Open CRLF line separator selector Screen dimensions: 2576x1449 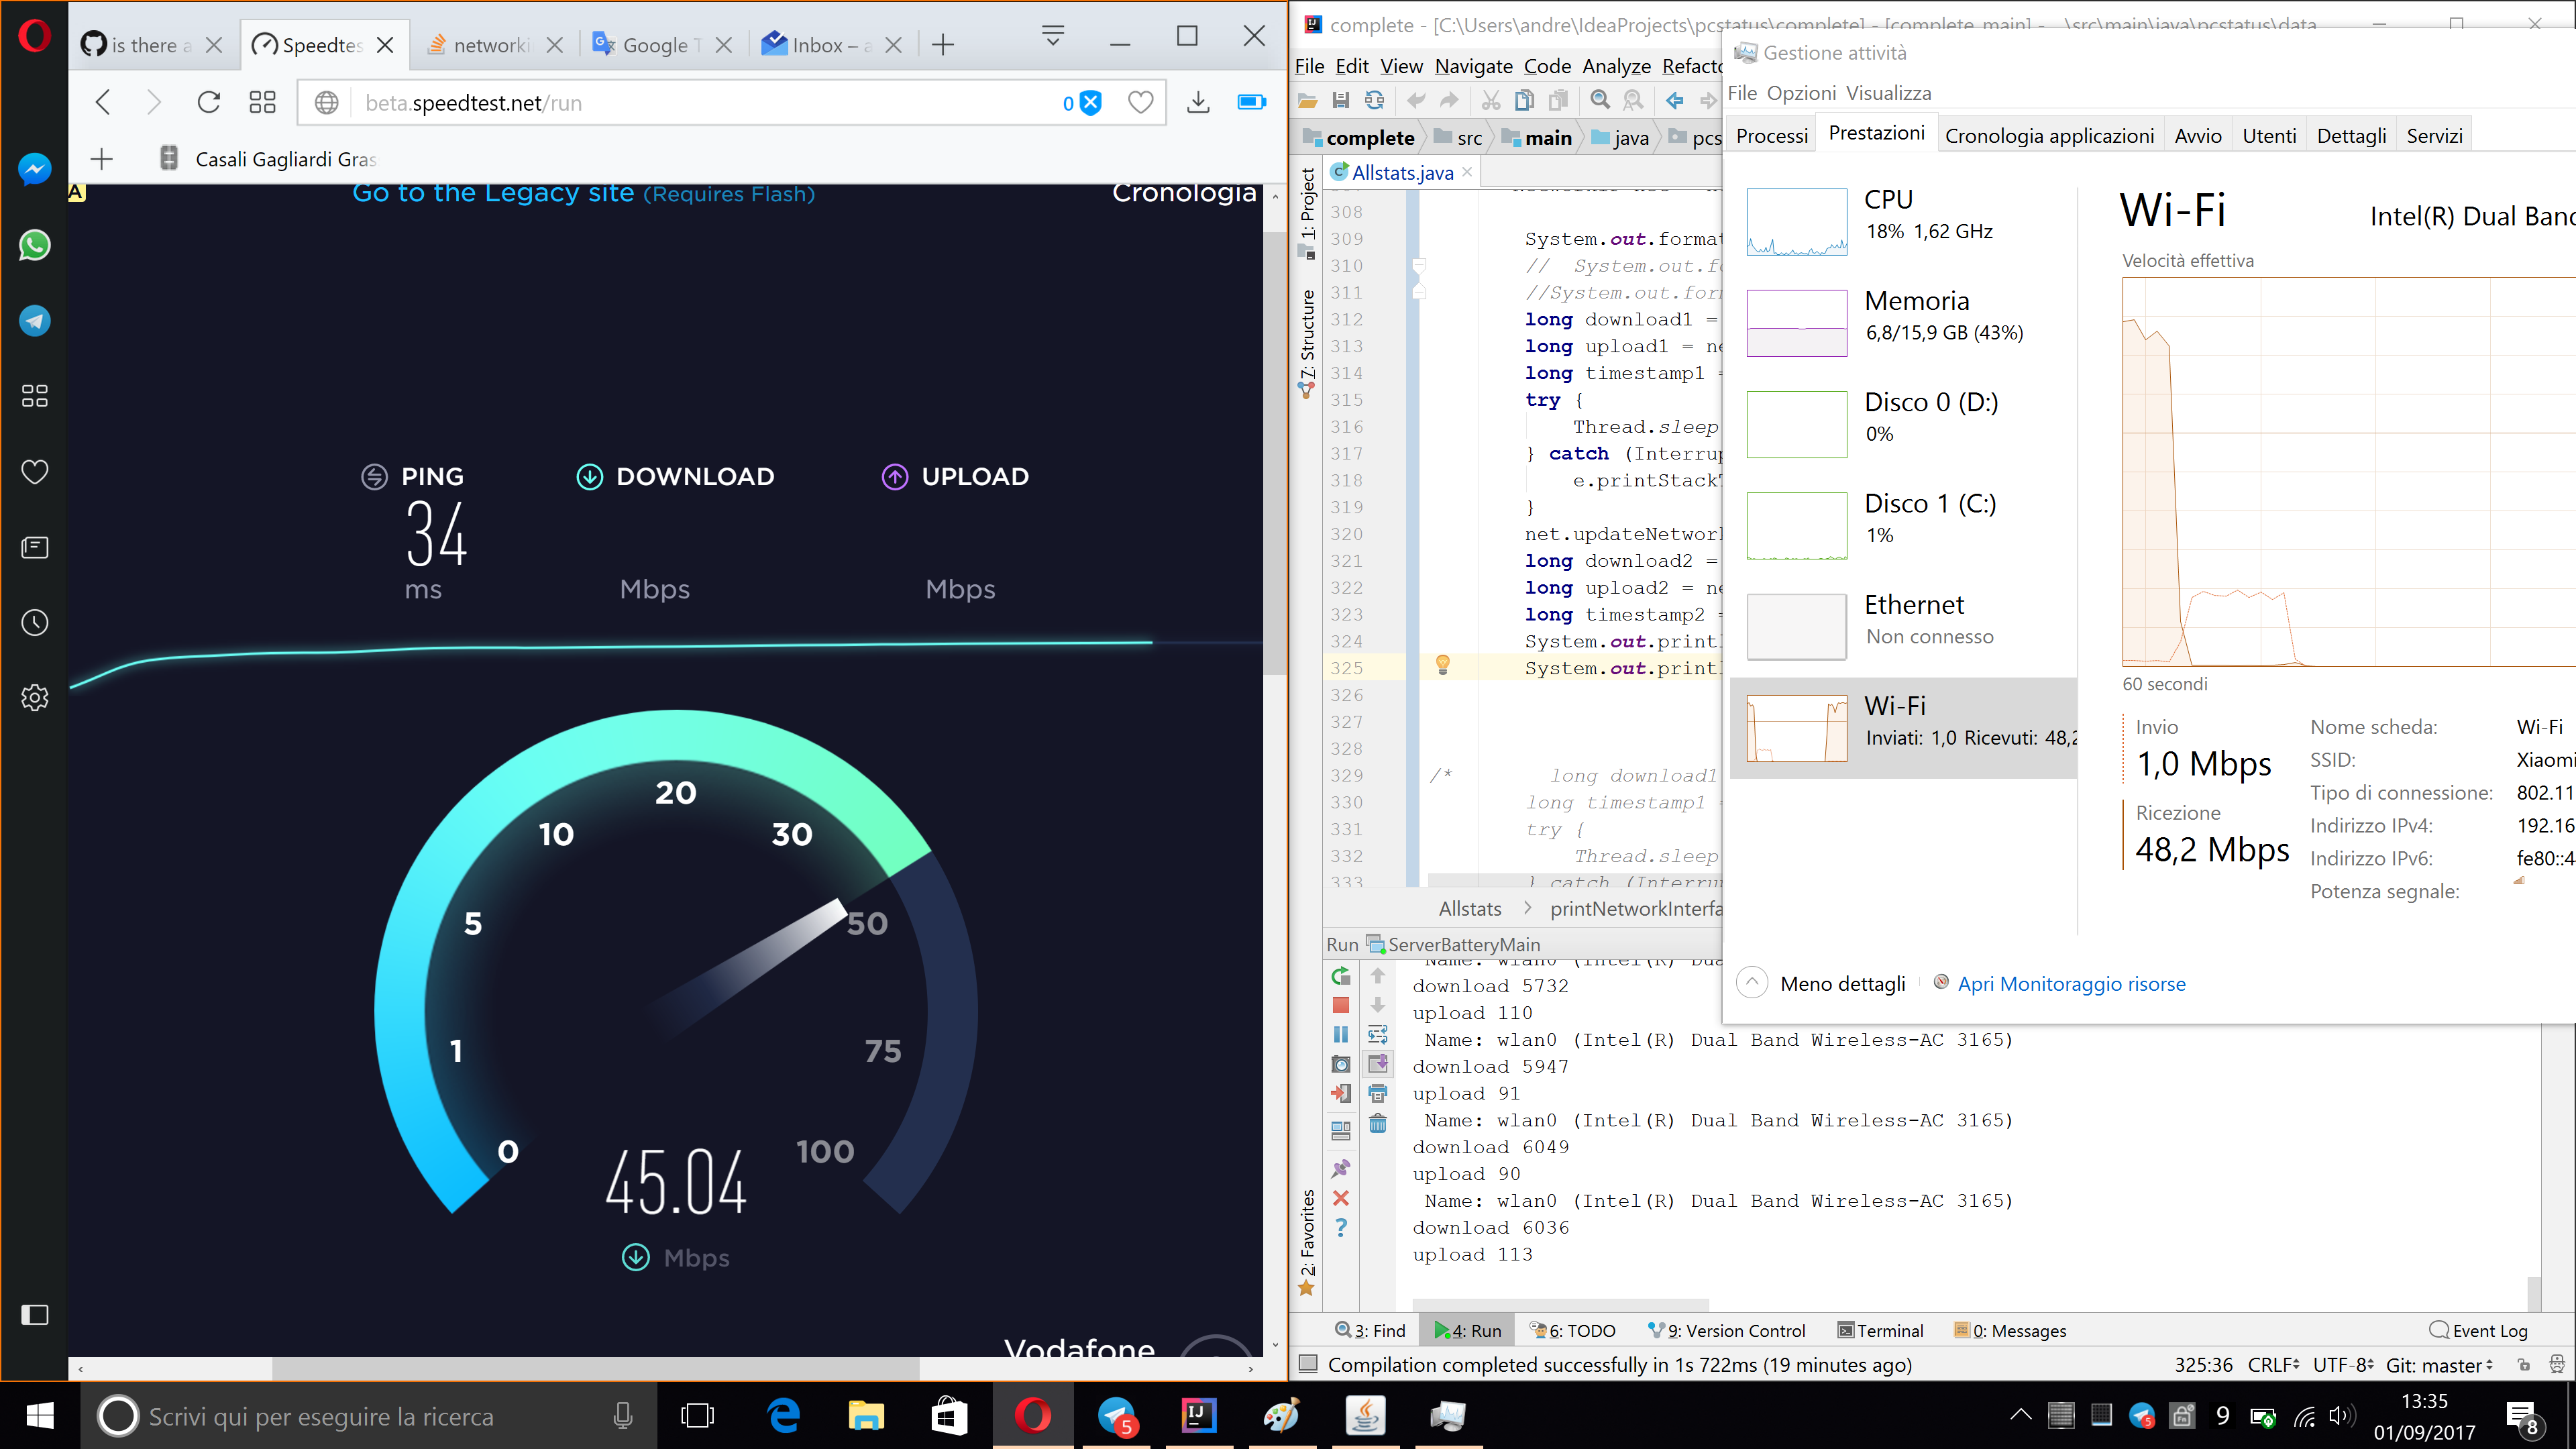point(2272,1365)
